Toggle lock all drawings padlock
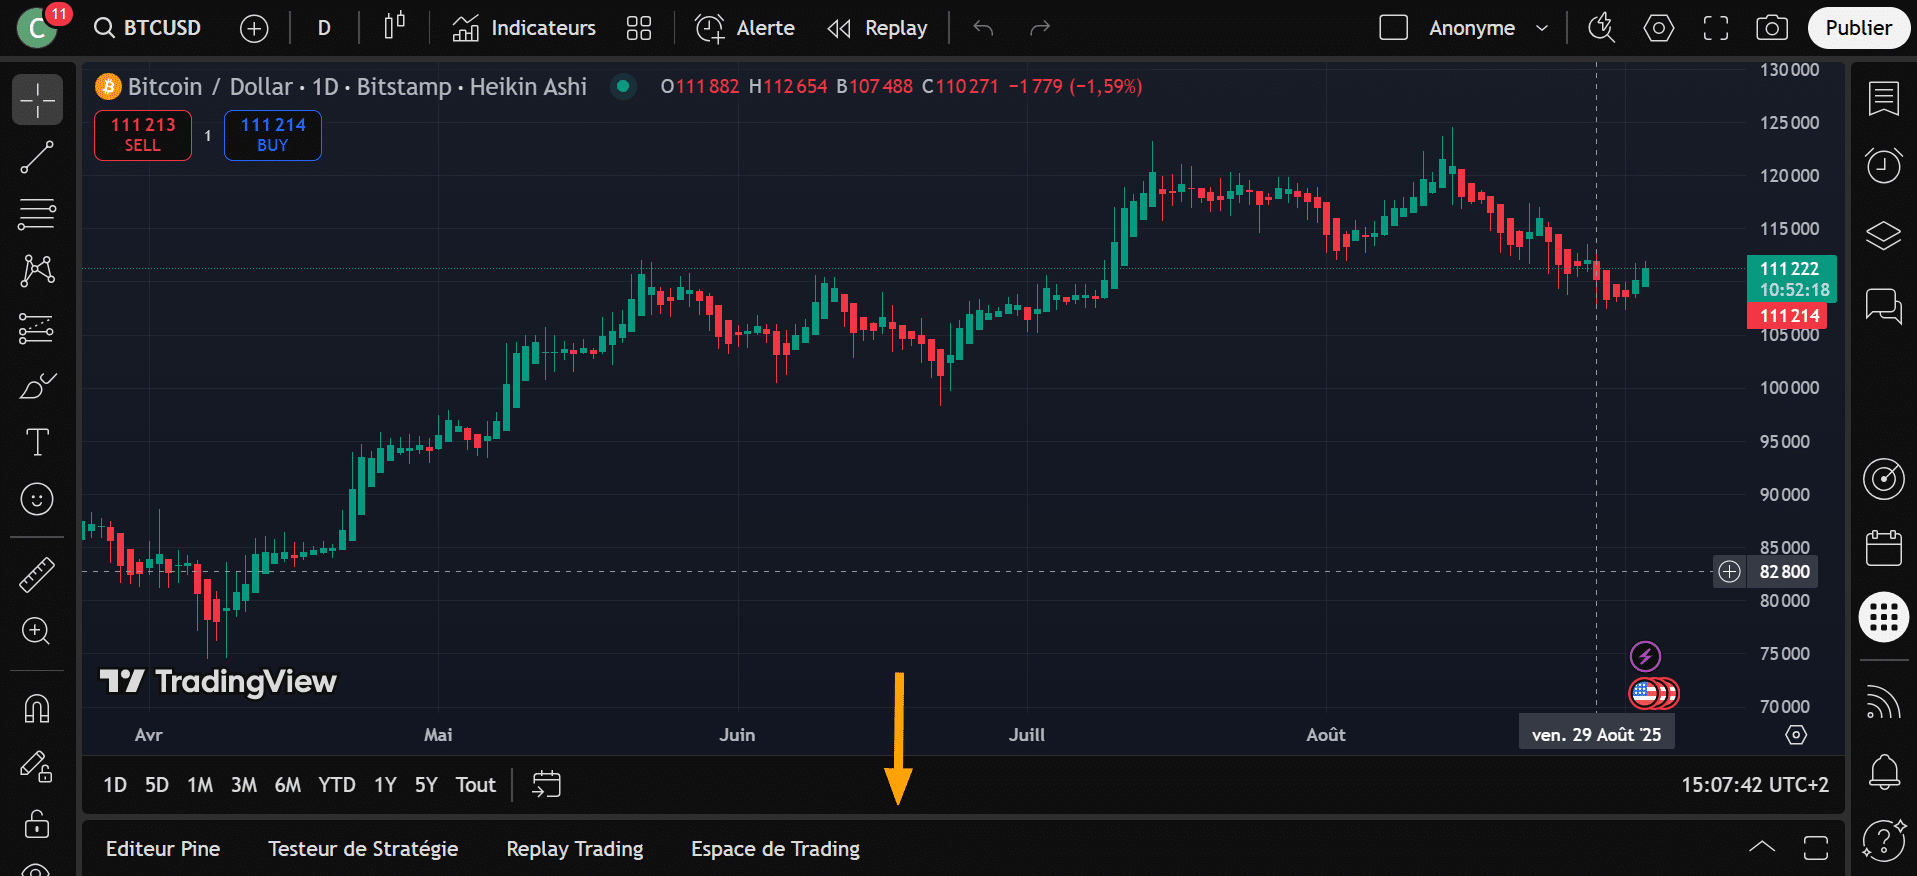Image resolution: width=1917 pixels, height=876 pixels. pos(37,824)
